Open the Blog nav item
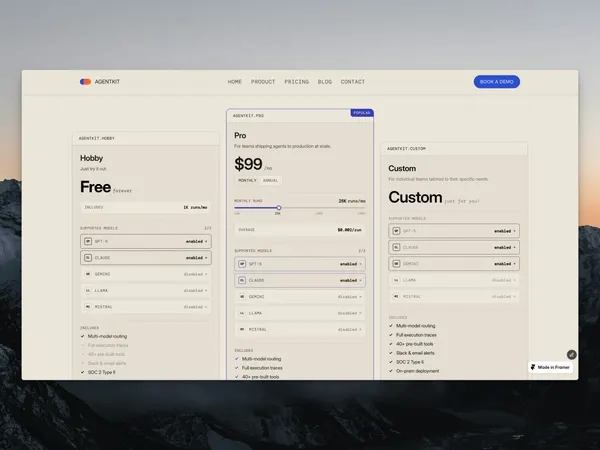 (324, 82)
